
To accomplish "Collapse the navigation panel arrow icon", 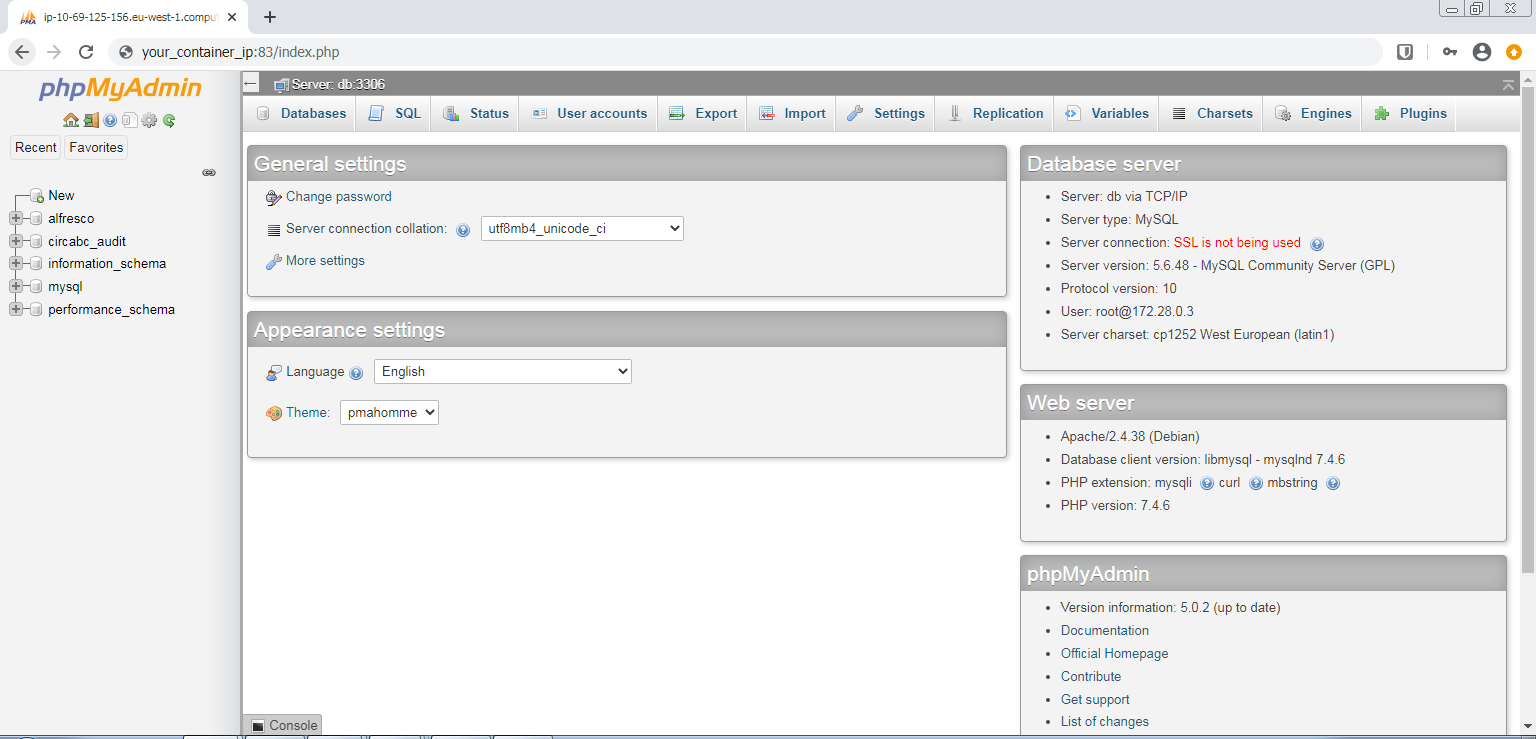I will pos(251,84).
